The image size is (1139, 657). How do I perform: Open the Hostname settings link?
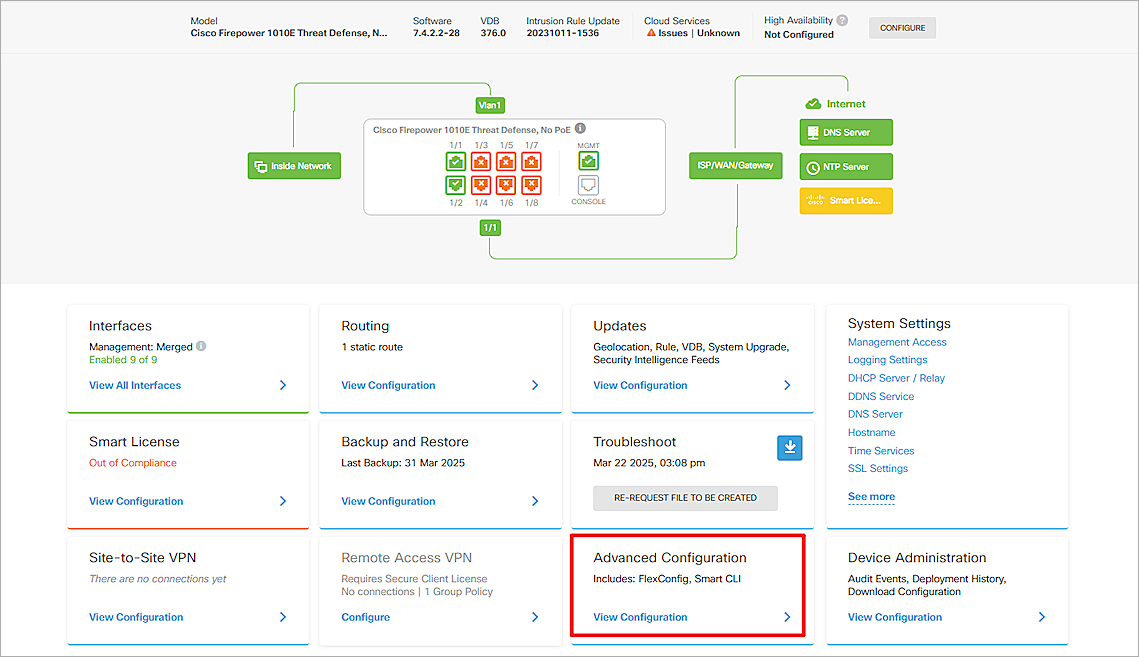coord(871,432)
